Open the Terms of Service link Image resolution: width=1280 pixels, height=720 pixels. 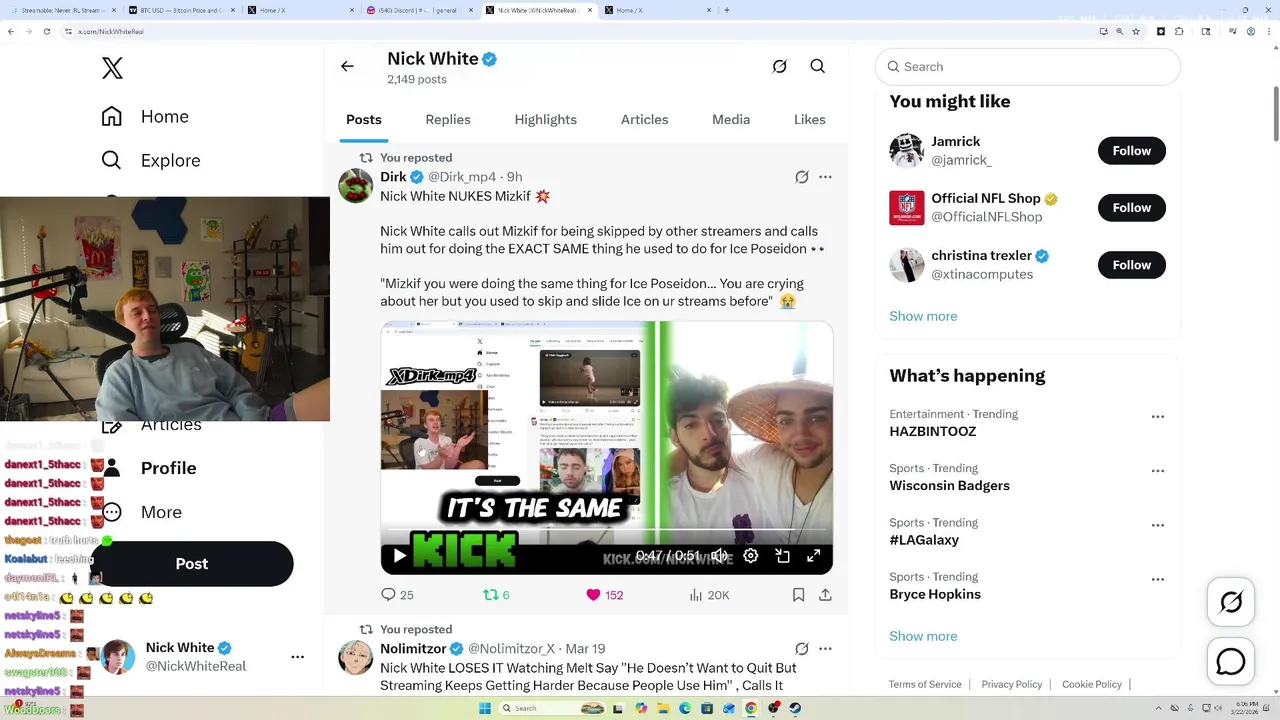925,684
